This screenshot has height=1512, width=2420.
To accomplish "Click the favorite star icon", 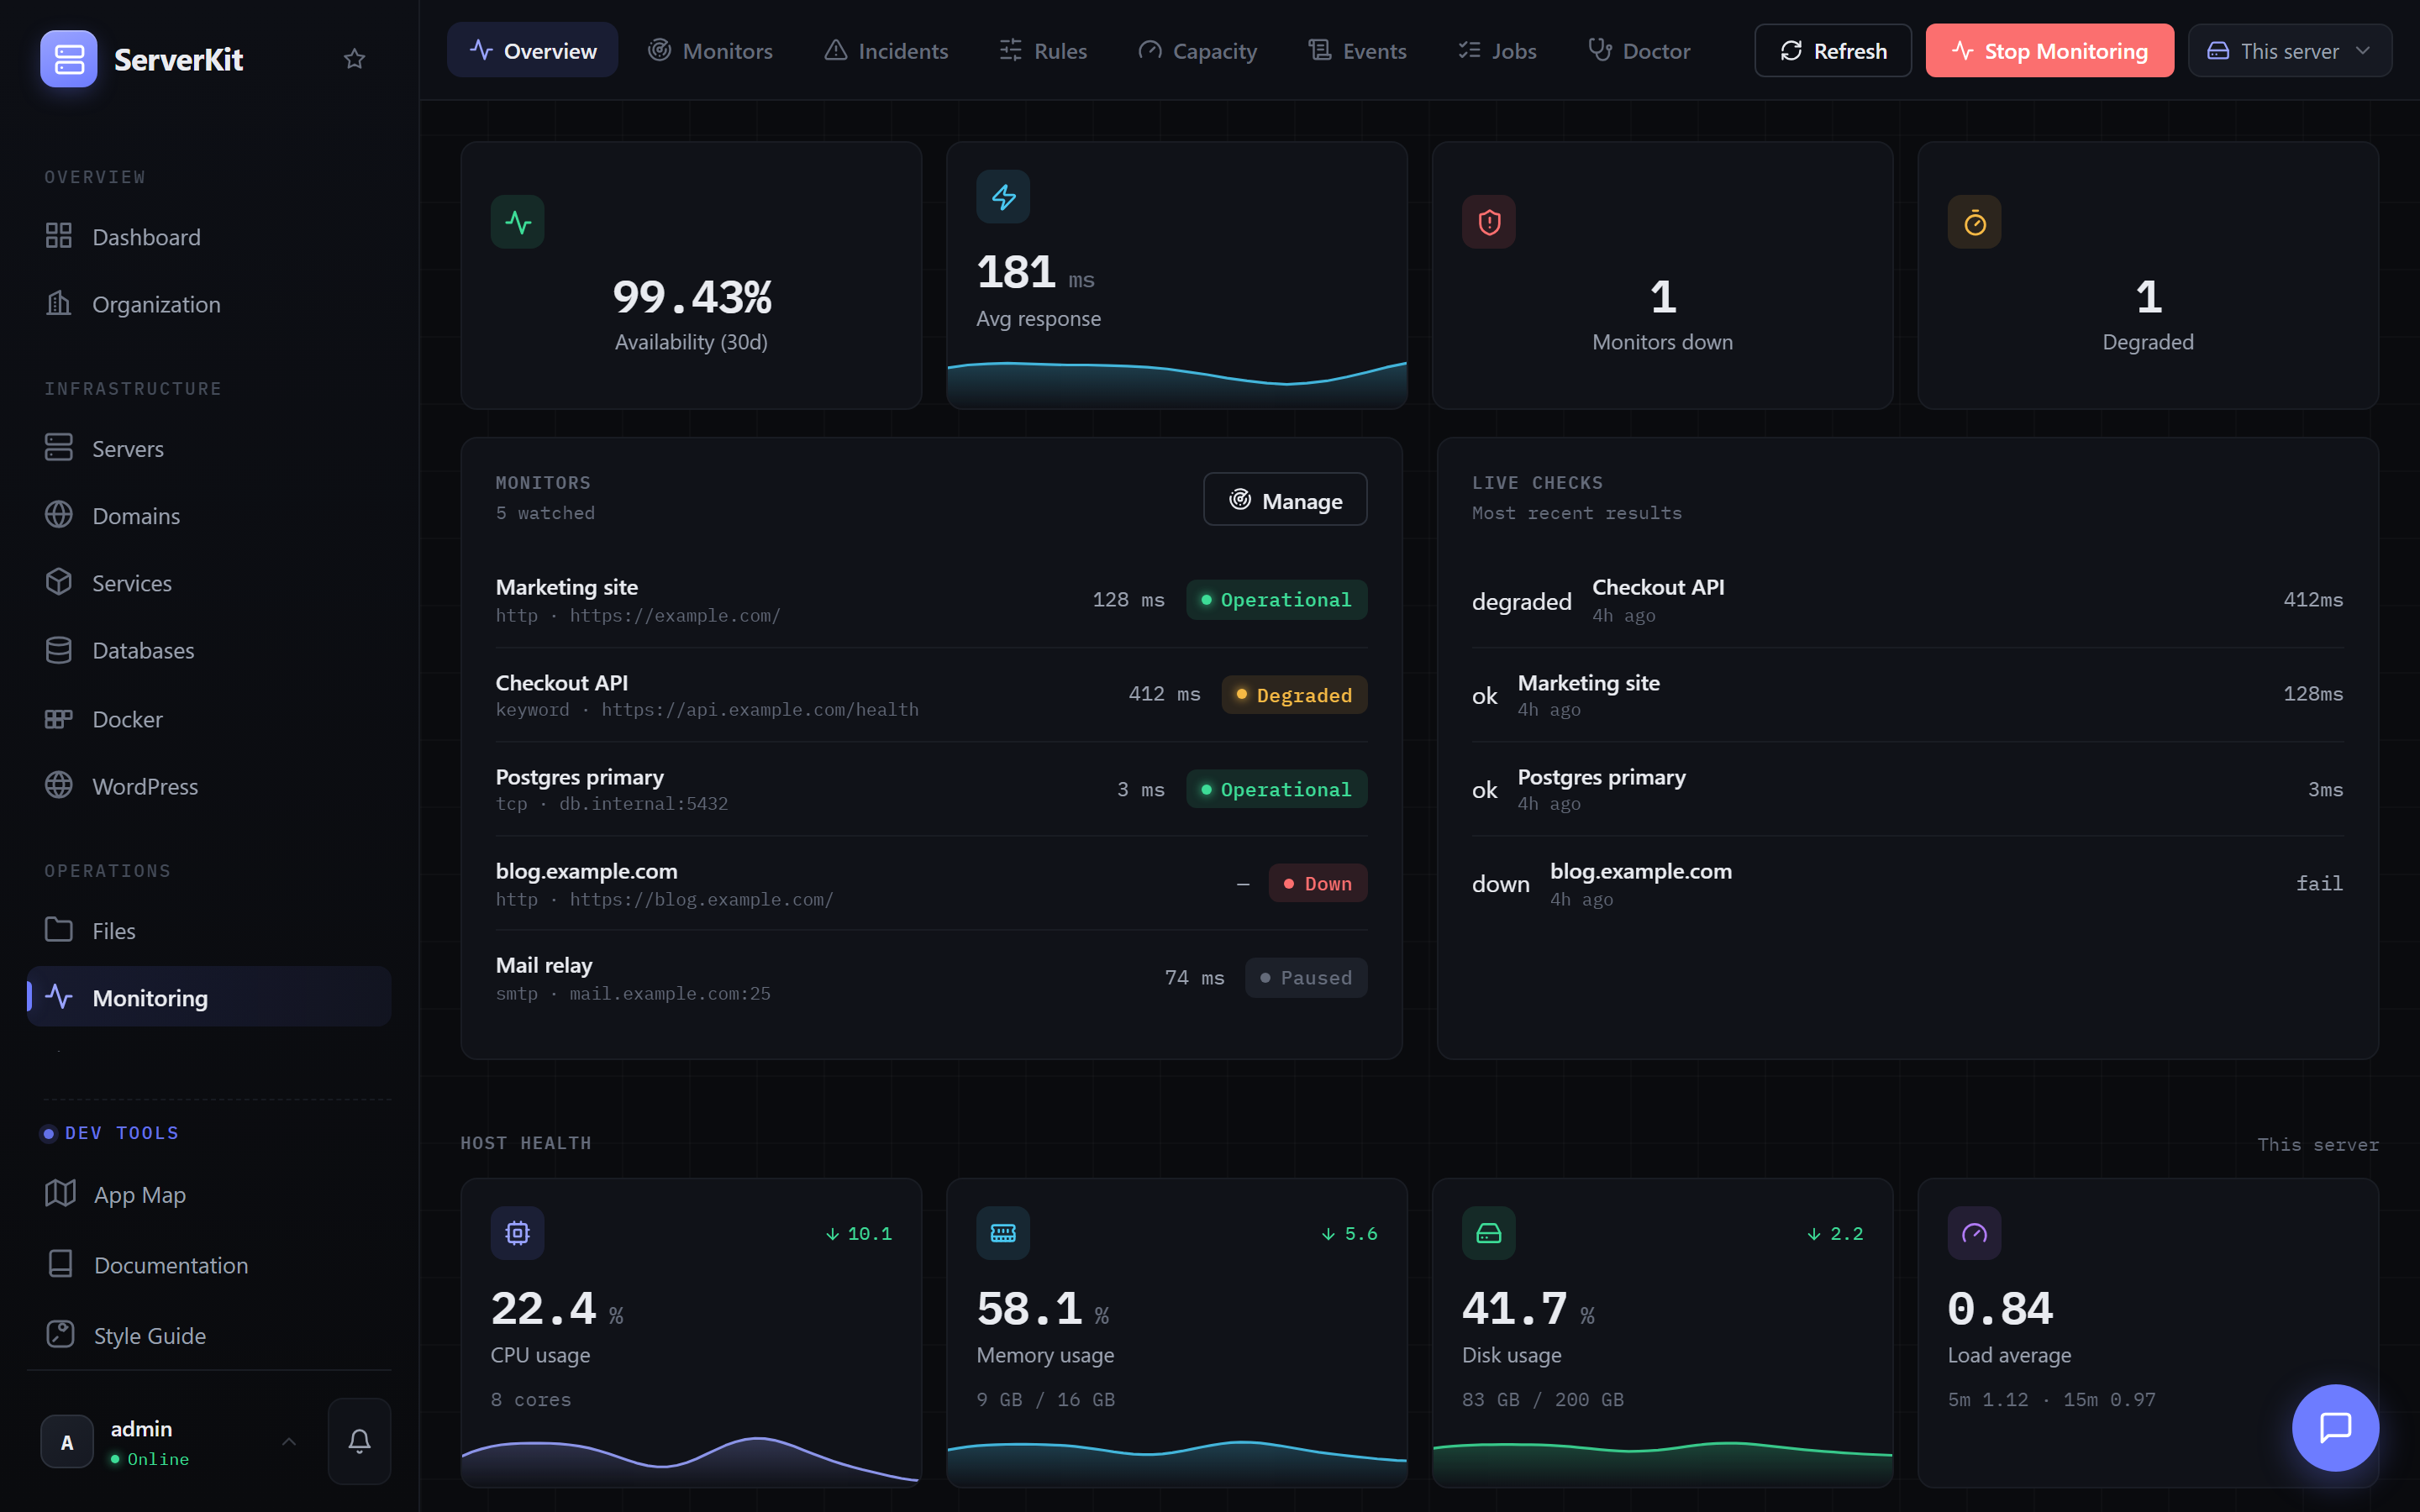I will coord(354,59).
